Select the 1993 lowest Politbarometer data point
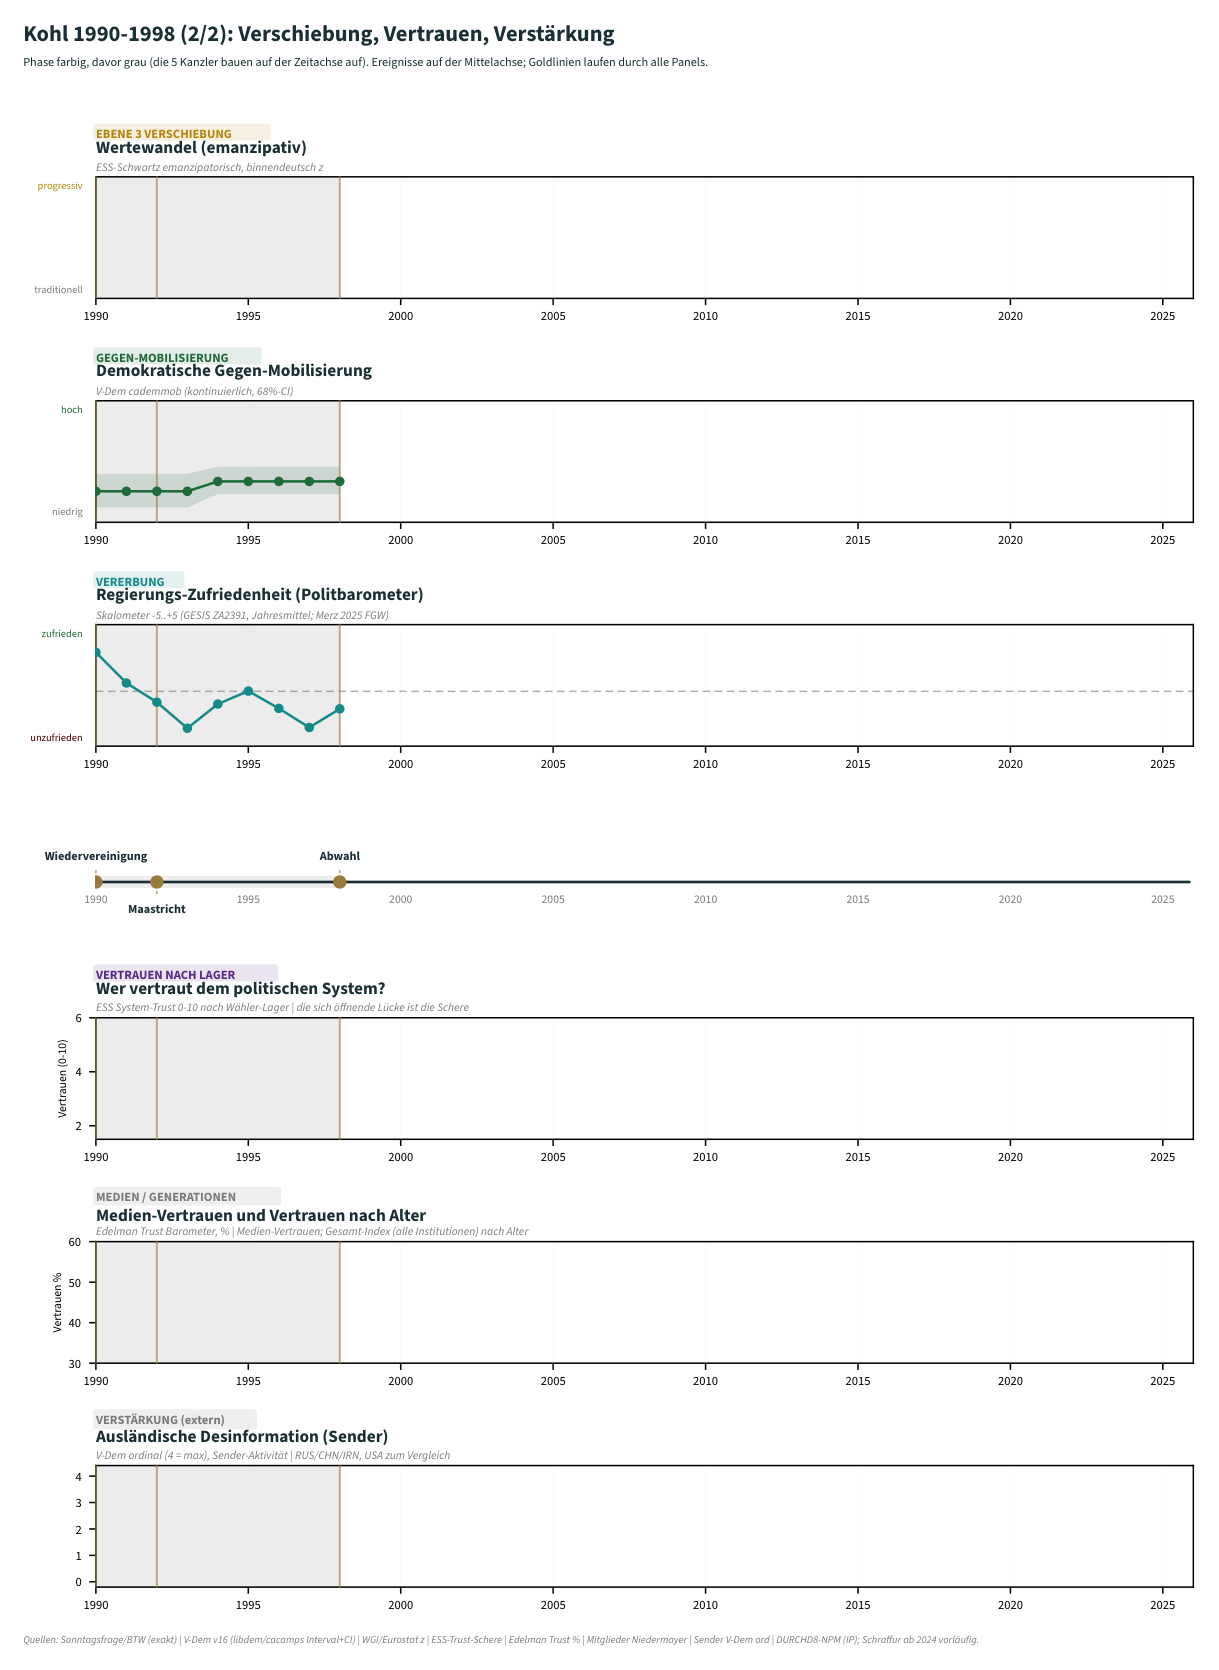 [187, 728]
